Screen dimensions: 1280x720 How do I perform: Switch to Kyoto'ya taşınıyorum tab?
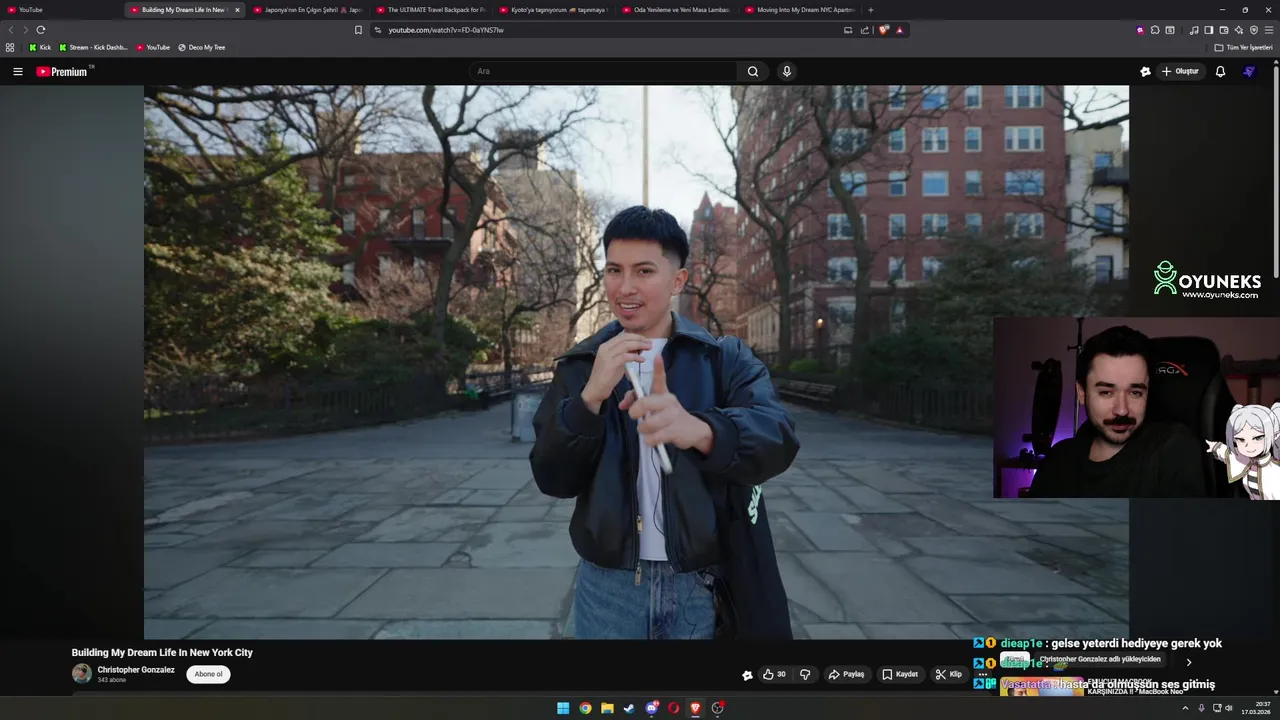coord(554,10)
